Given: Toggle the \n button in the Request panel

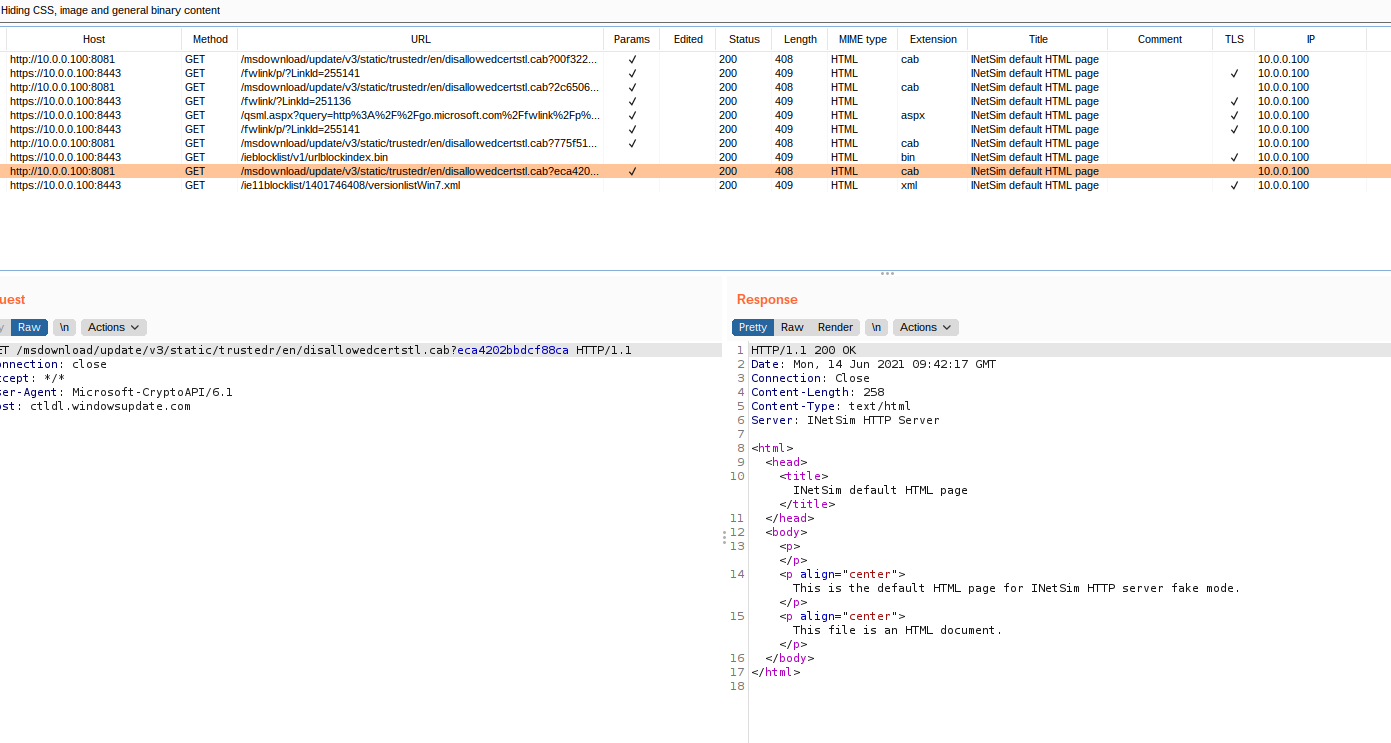Looking at the screenshot, I should pos(64,327).
